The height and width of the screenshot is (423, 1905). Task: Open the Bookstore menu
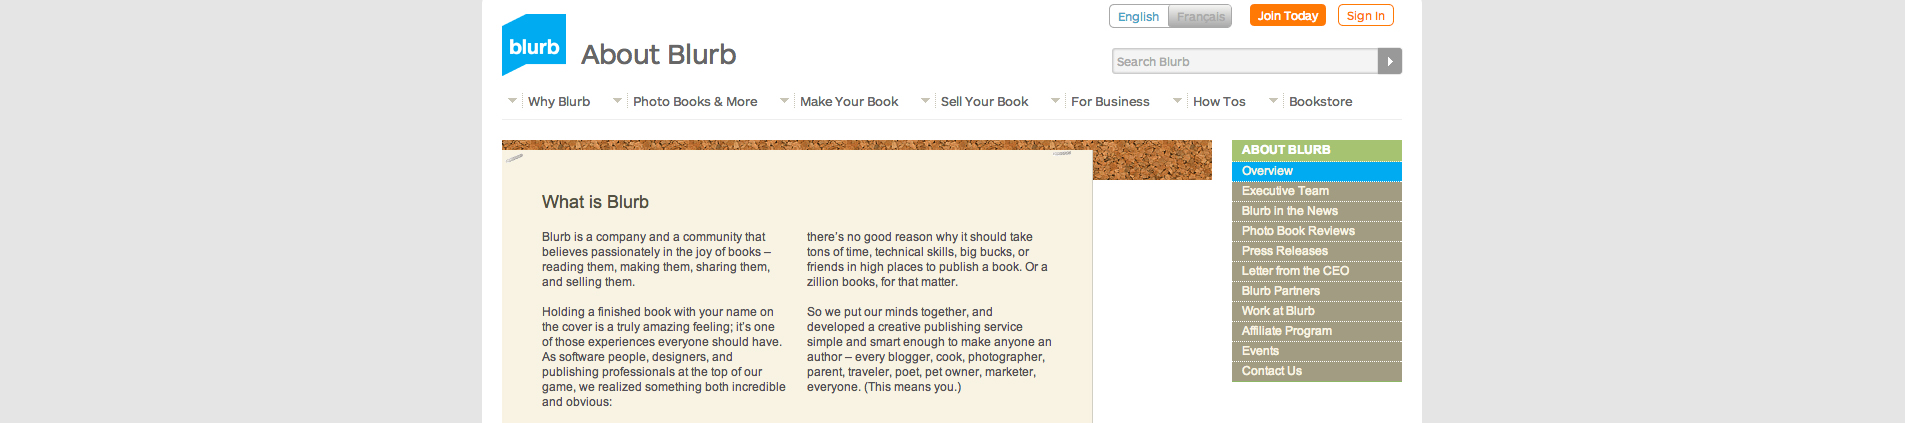coord(1320,102)
